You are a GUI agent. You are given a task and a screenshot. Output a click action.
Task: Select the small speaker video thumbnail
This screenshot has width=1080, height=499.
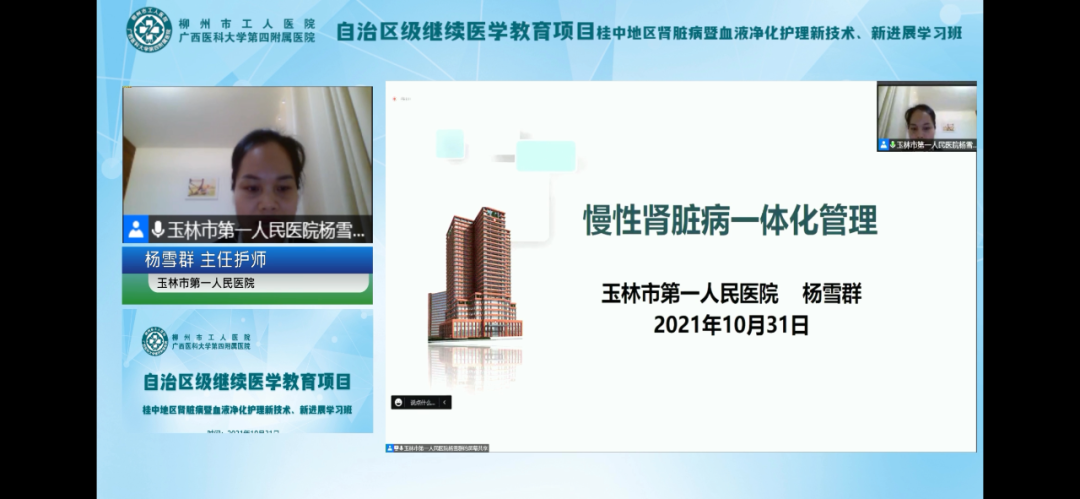click(926, 117)
